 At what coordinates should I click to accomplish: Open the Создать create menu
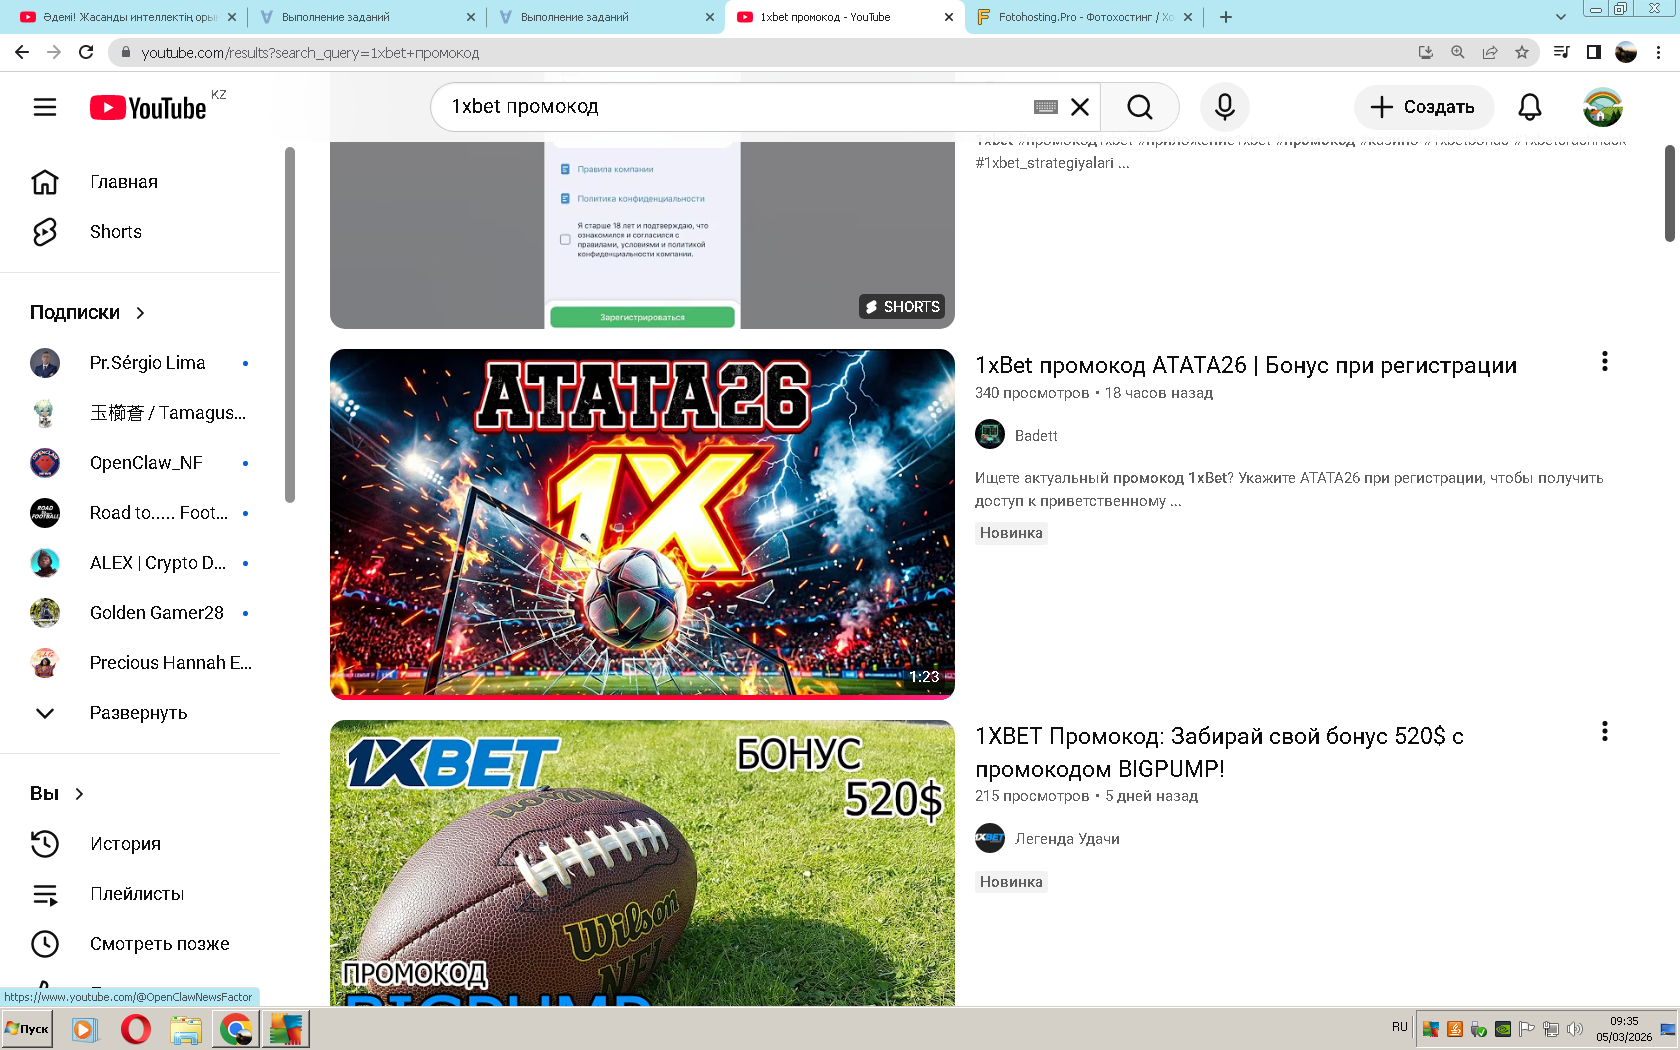1423,107
